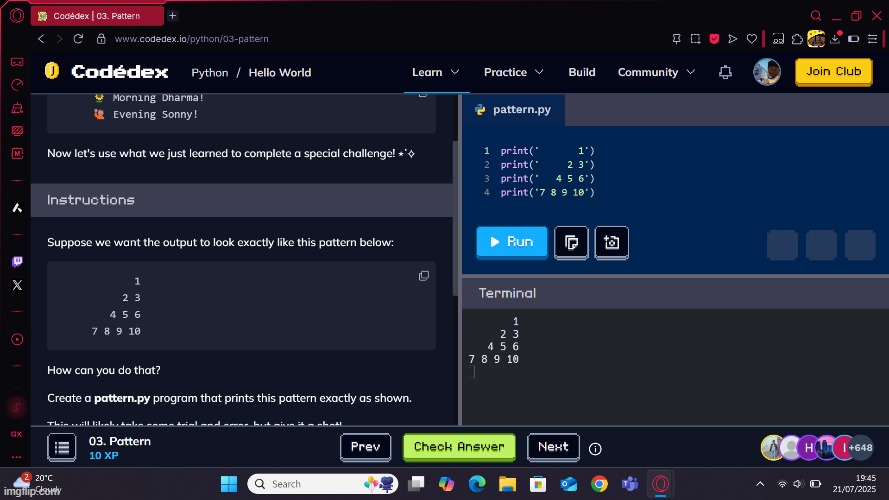Click the Join Club button
Image resolution: width=889 pixels, height=500 pixels.
833,72
